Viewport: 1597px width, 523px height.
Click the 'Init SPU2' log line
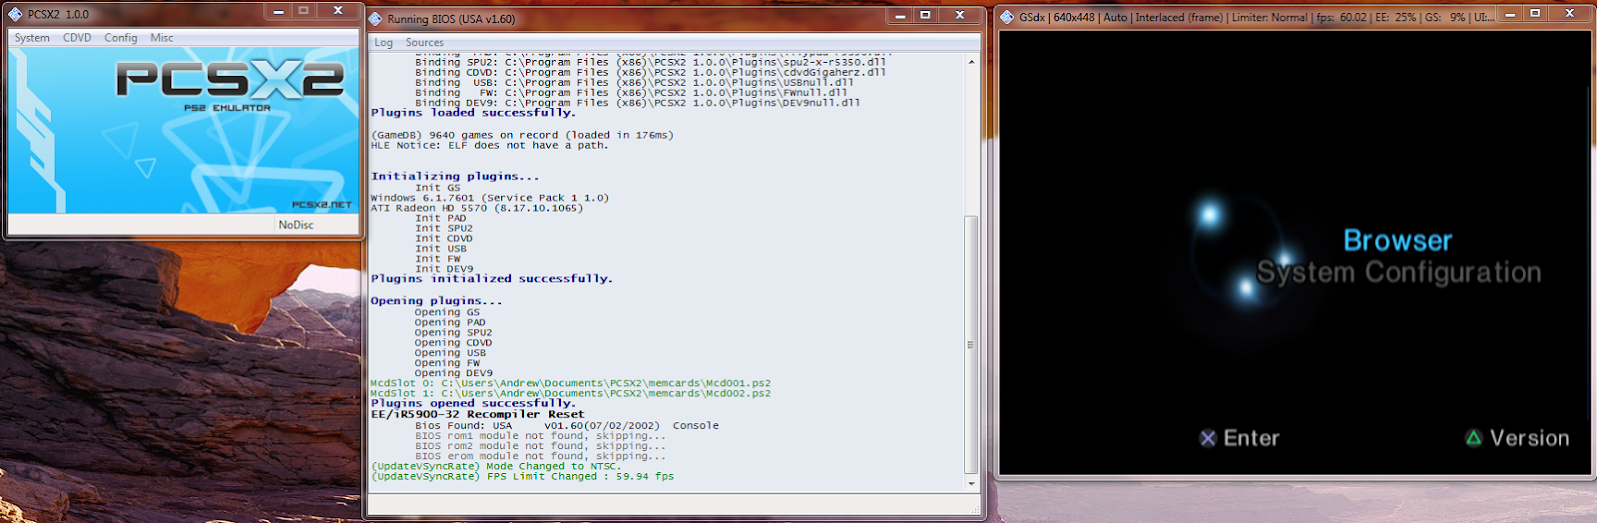click(444, 228)
